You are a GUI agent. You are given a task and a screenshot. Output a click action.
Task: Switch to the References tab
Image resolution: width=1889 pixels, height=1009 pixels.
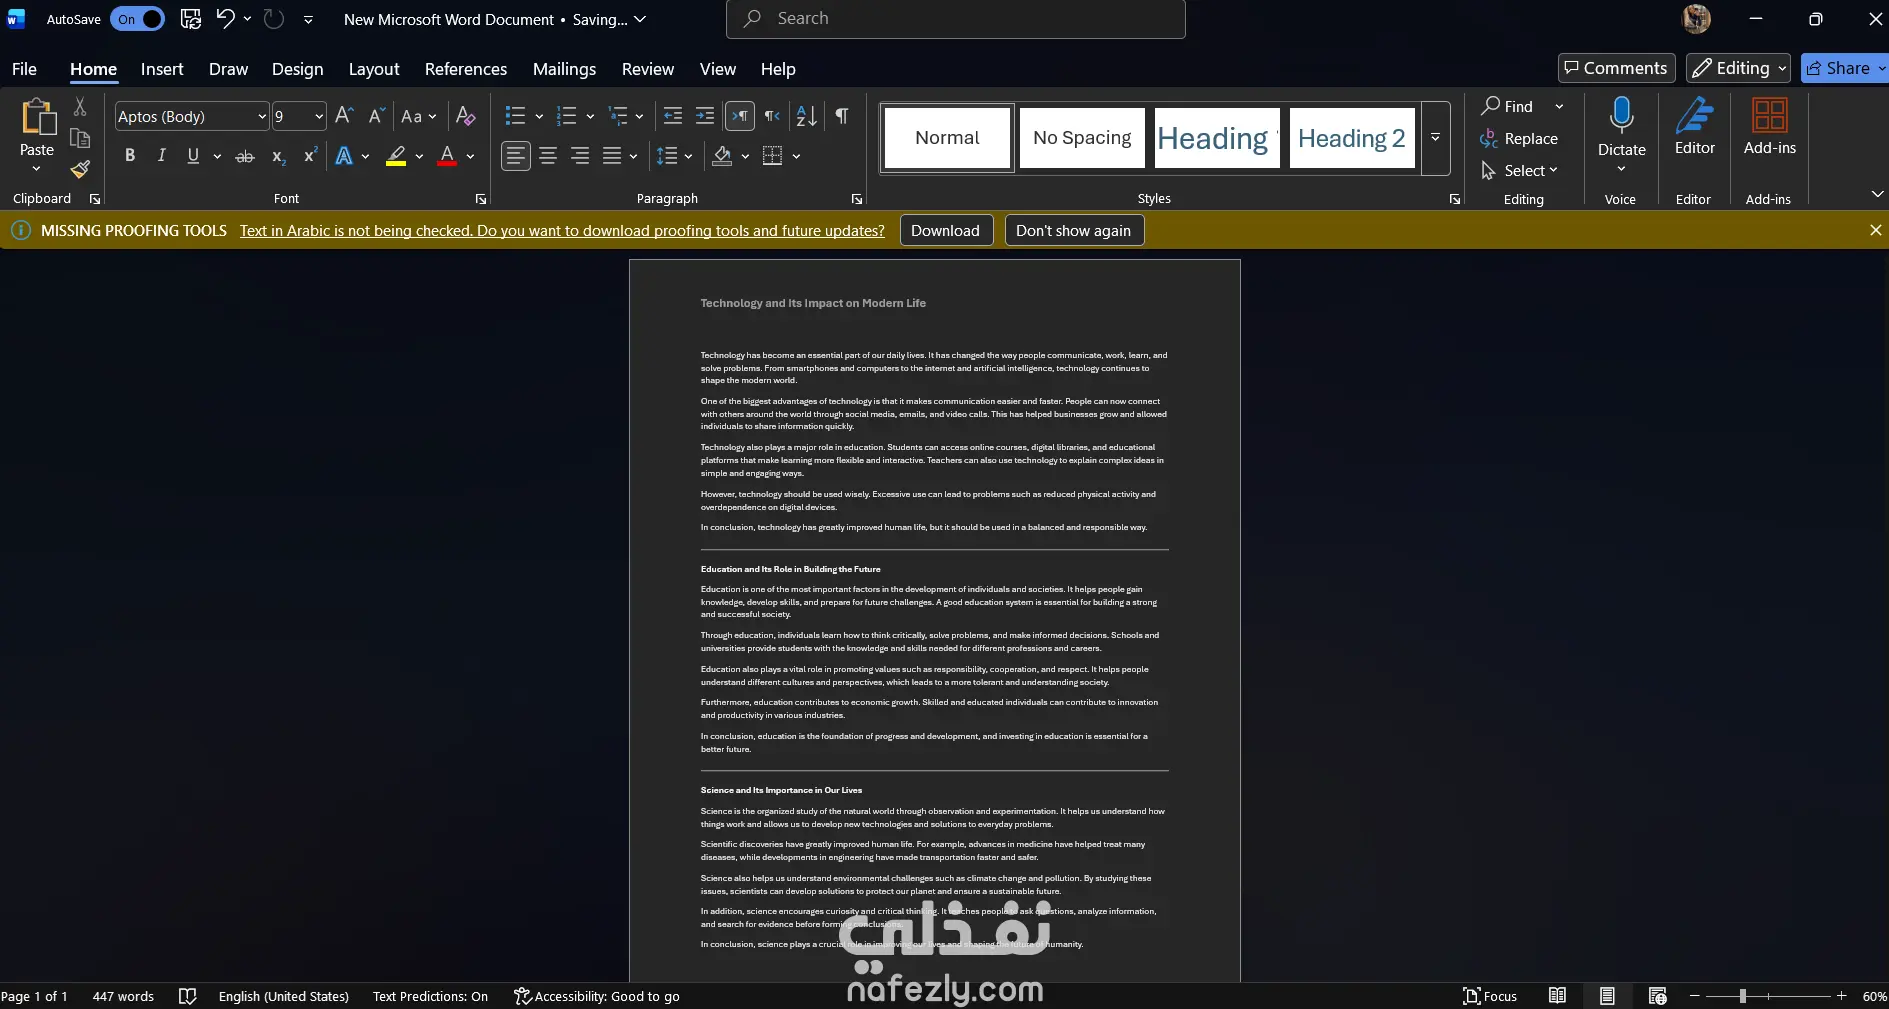[x=466, y=69]
